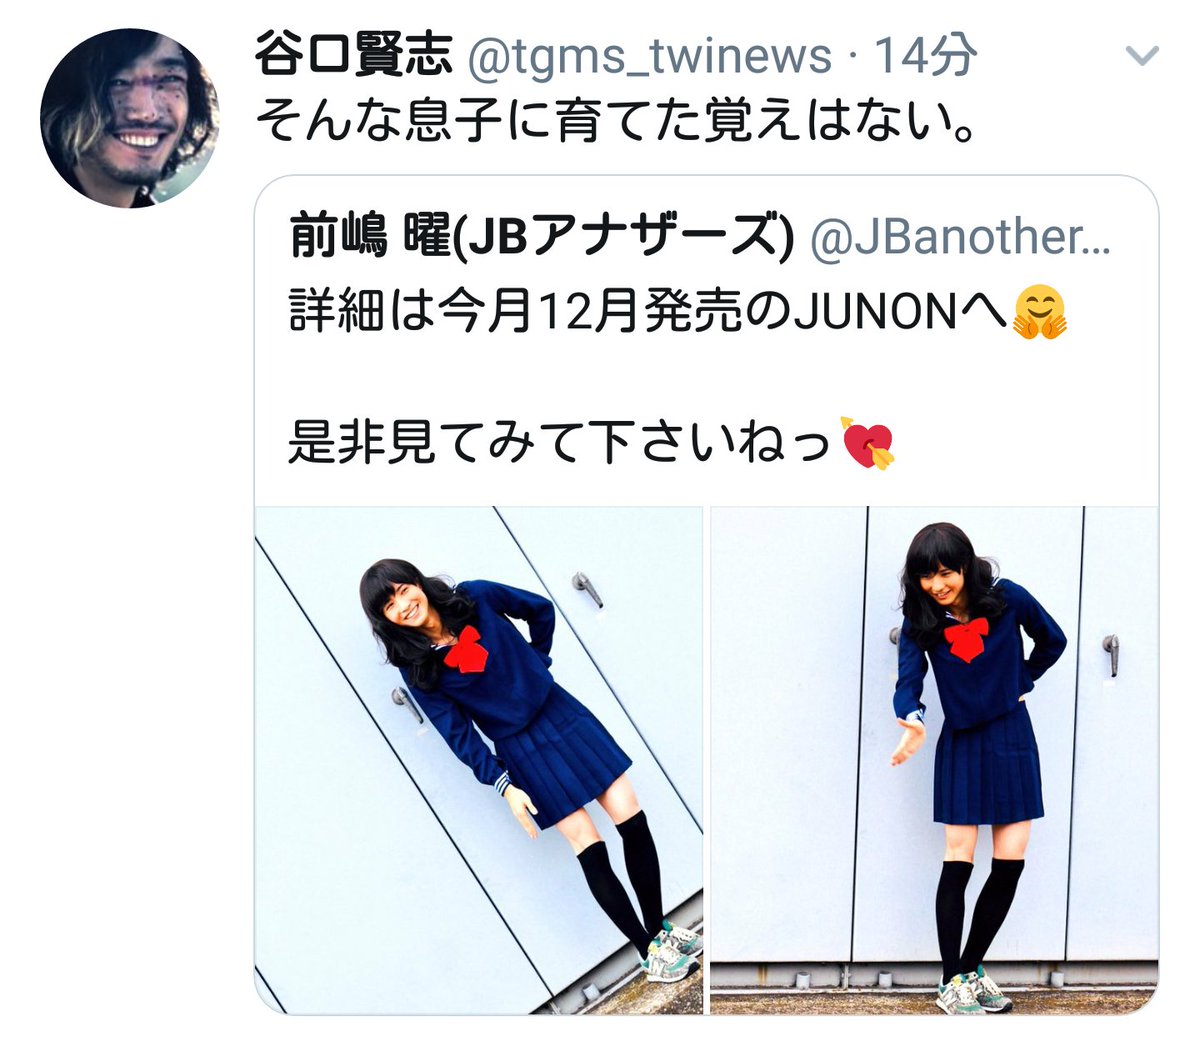The image size is (1200, 1047).
Task: Open the 14分 timestamp link
Action: click(926, 55)
